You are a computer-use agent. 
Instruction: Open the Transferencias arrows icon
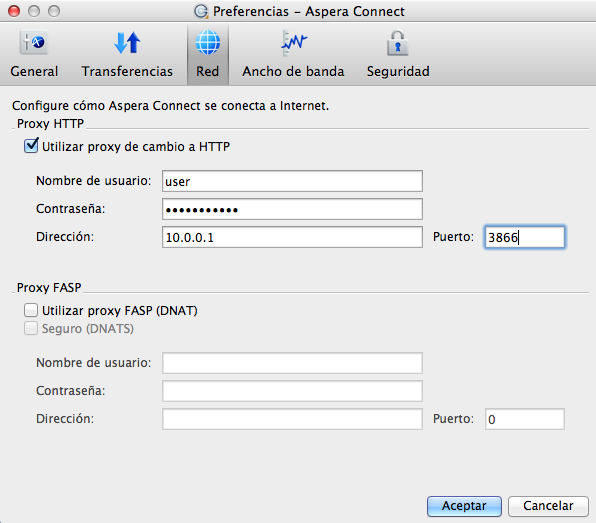(127, 42)
